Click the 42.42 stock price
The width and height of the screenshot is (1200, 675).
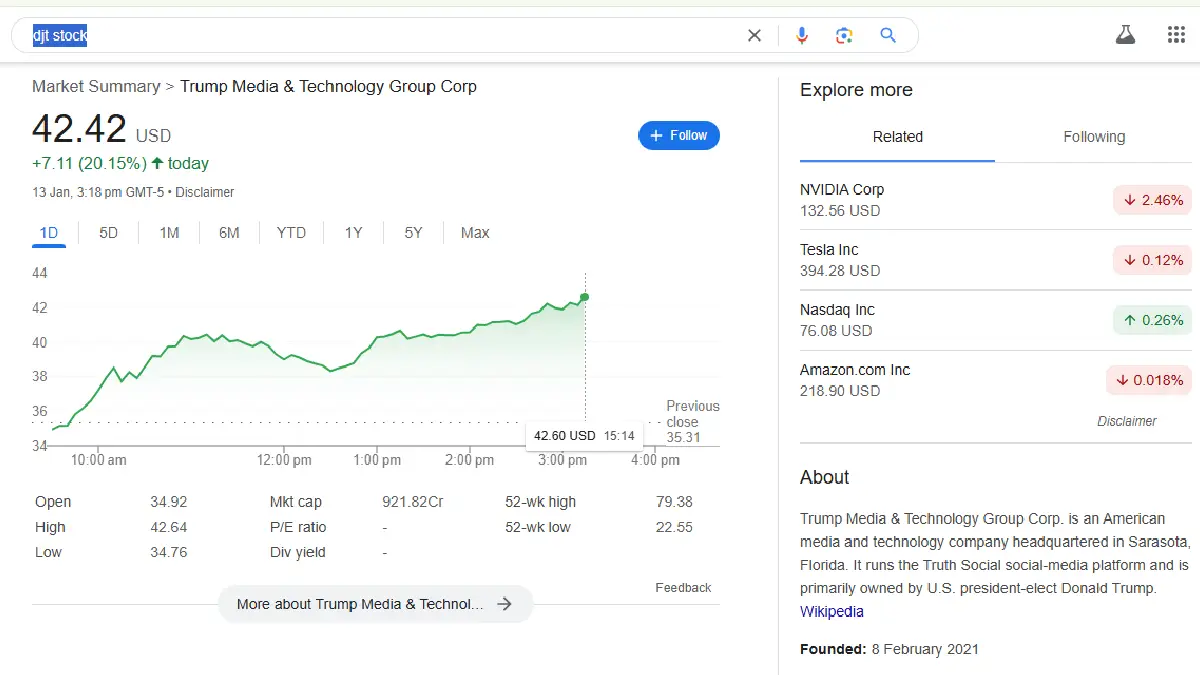tap(79, 129)
